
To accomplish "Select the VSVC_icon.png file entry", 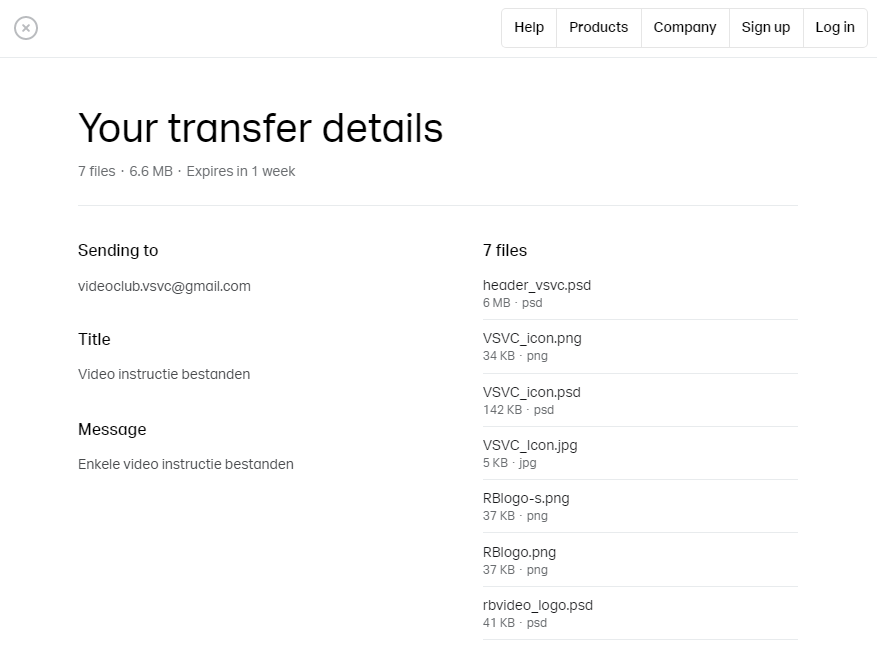I will pyautogui.click(x=640, y=346).
